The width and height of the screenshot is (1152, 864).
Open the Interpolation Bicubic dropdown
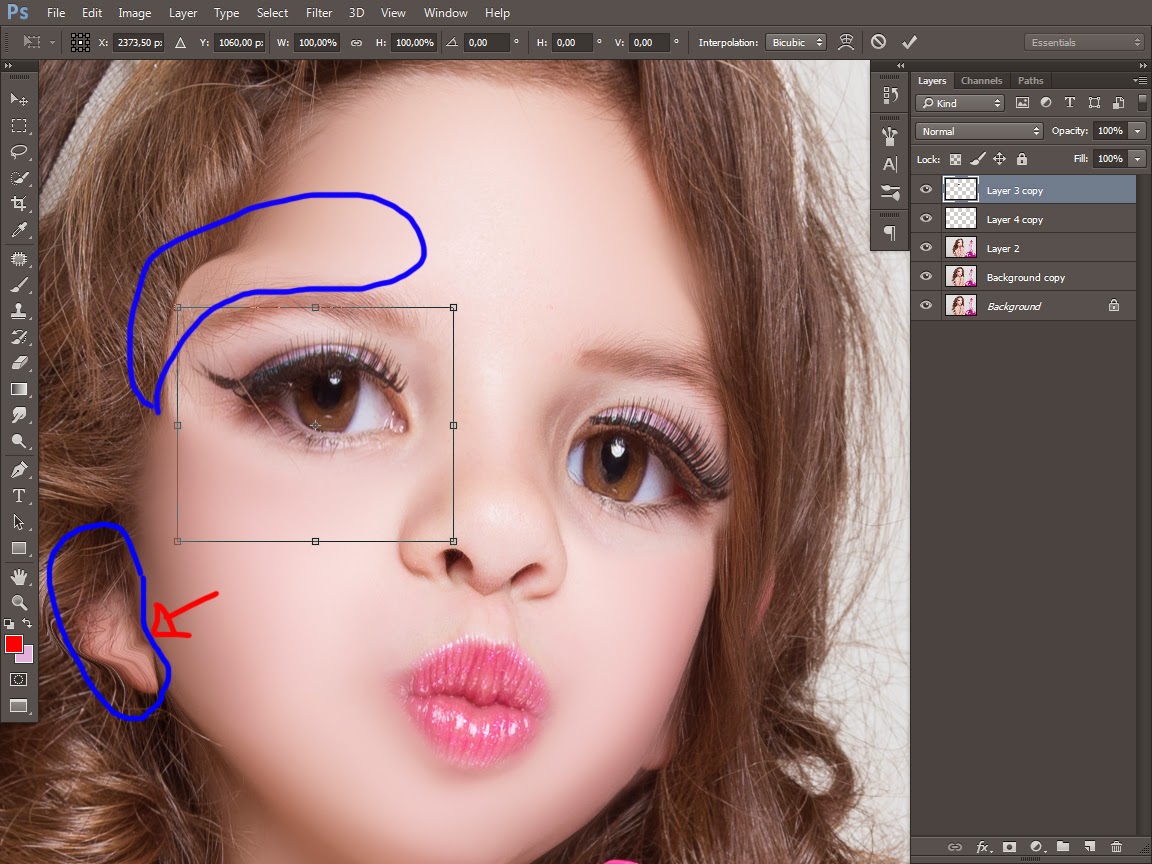[796, 43]
